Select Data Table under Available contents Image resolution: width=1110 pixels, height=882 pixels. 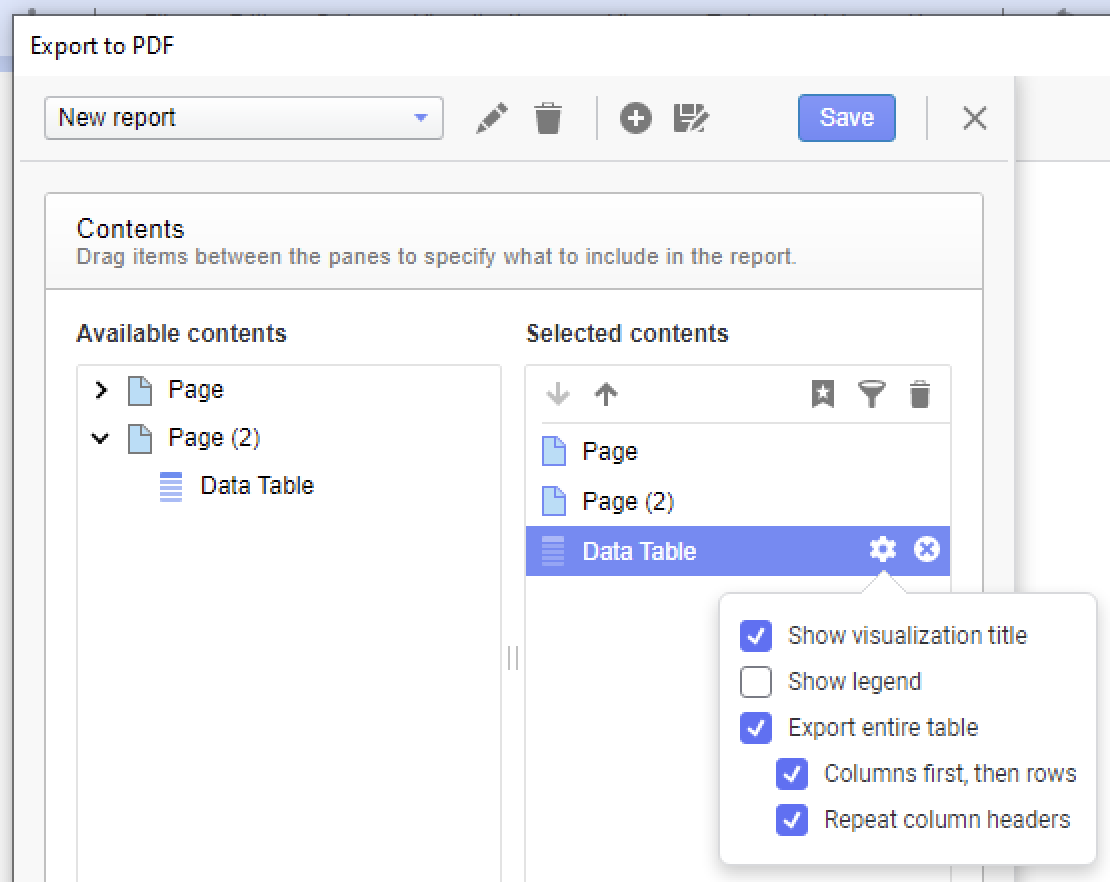click(x=256, y=486)
